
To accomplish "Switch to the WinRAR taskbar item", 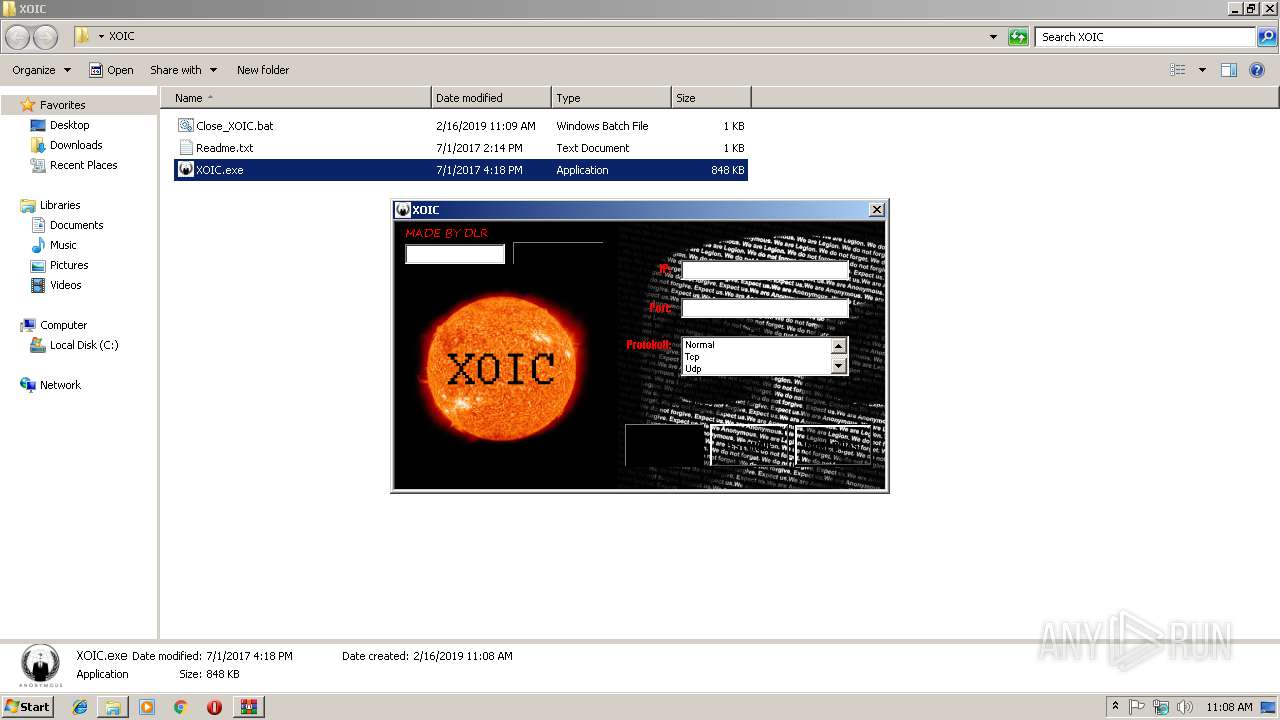I will 248,707.
